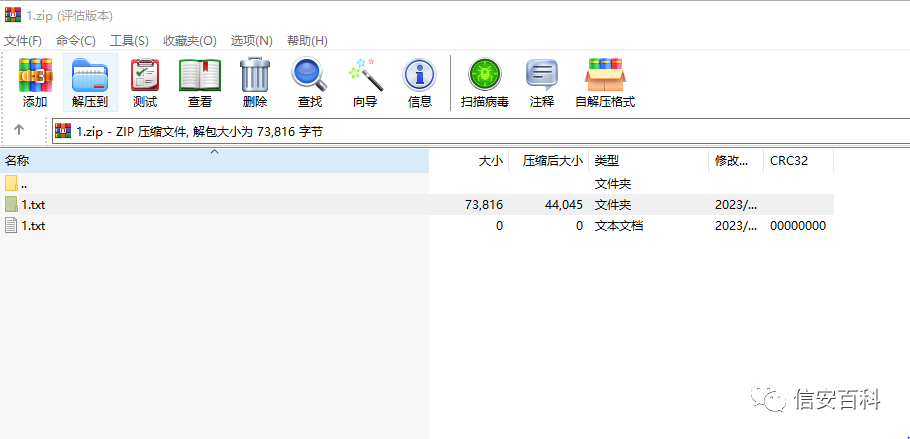Viewport: 910px width, 439px height.
Task: Sort by Type (类型) column header
Action: pos(648,161)
